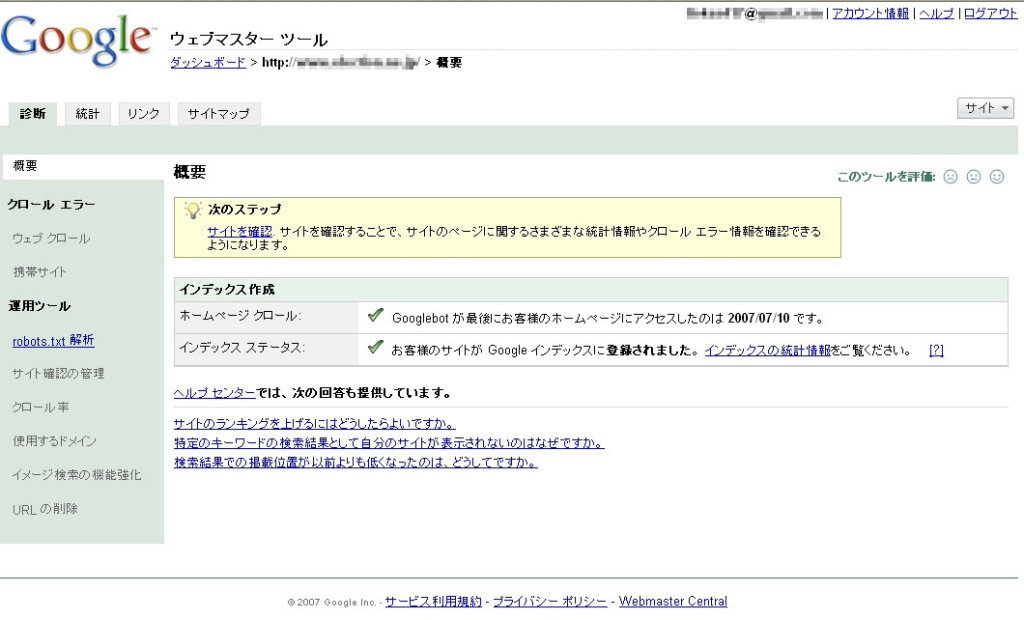
Task: Click the green checkmark for ホームページ クロール
Action: coord(376,316)
